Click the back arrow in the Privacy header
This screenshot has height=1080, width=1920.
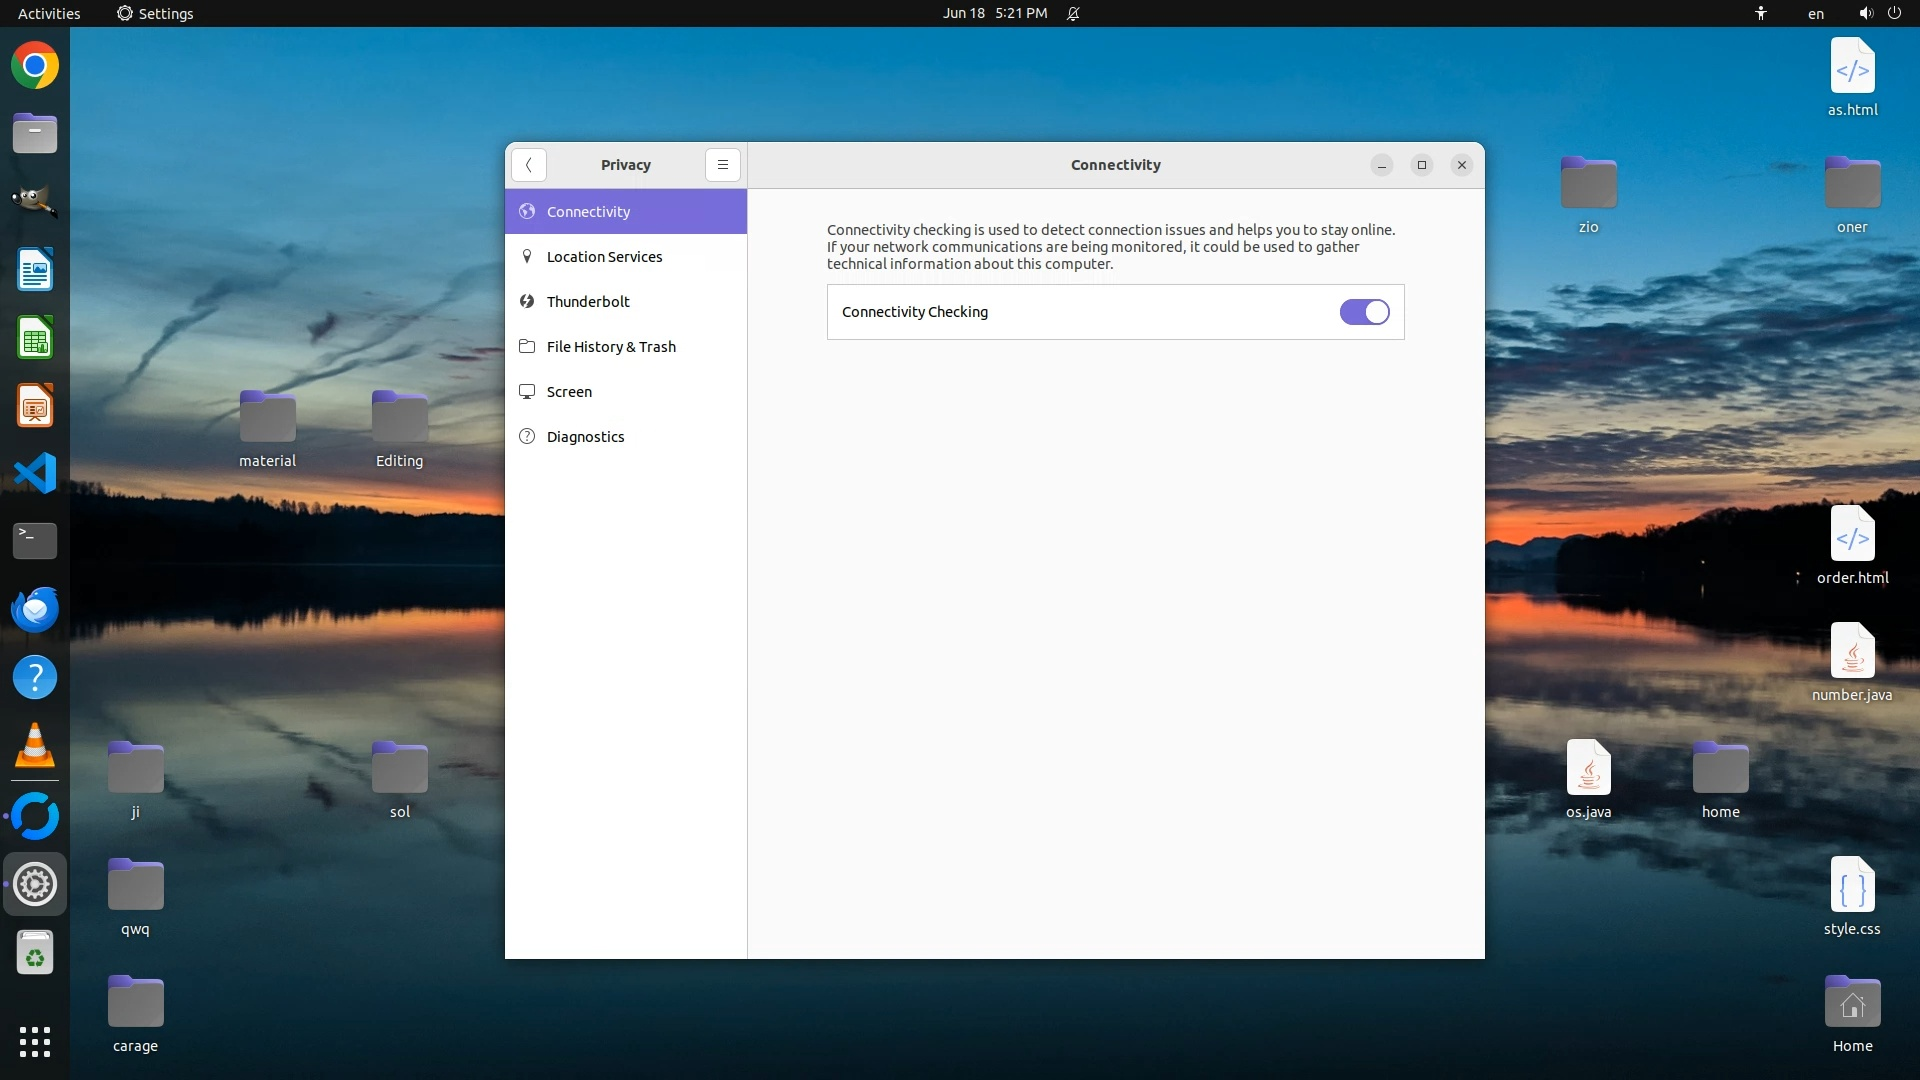(528, 165)
